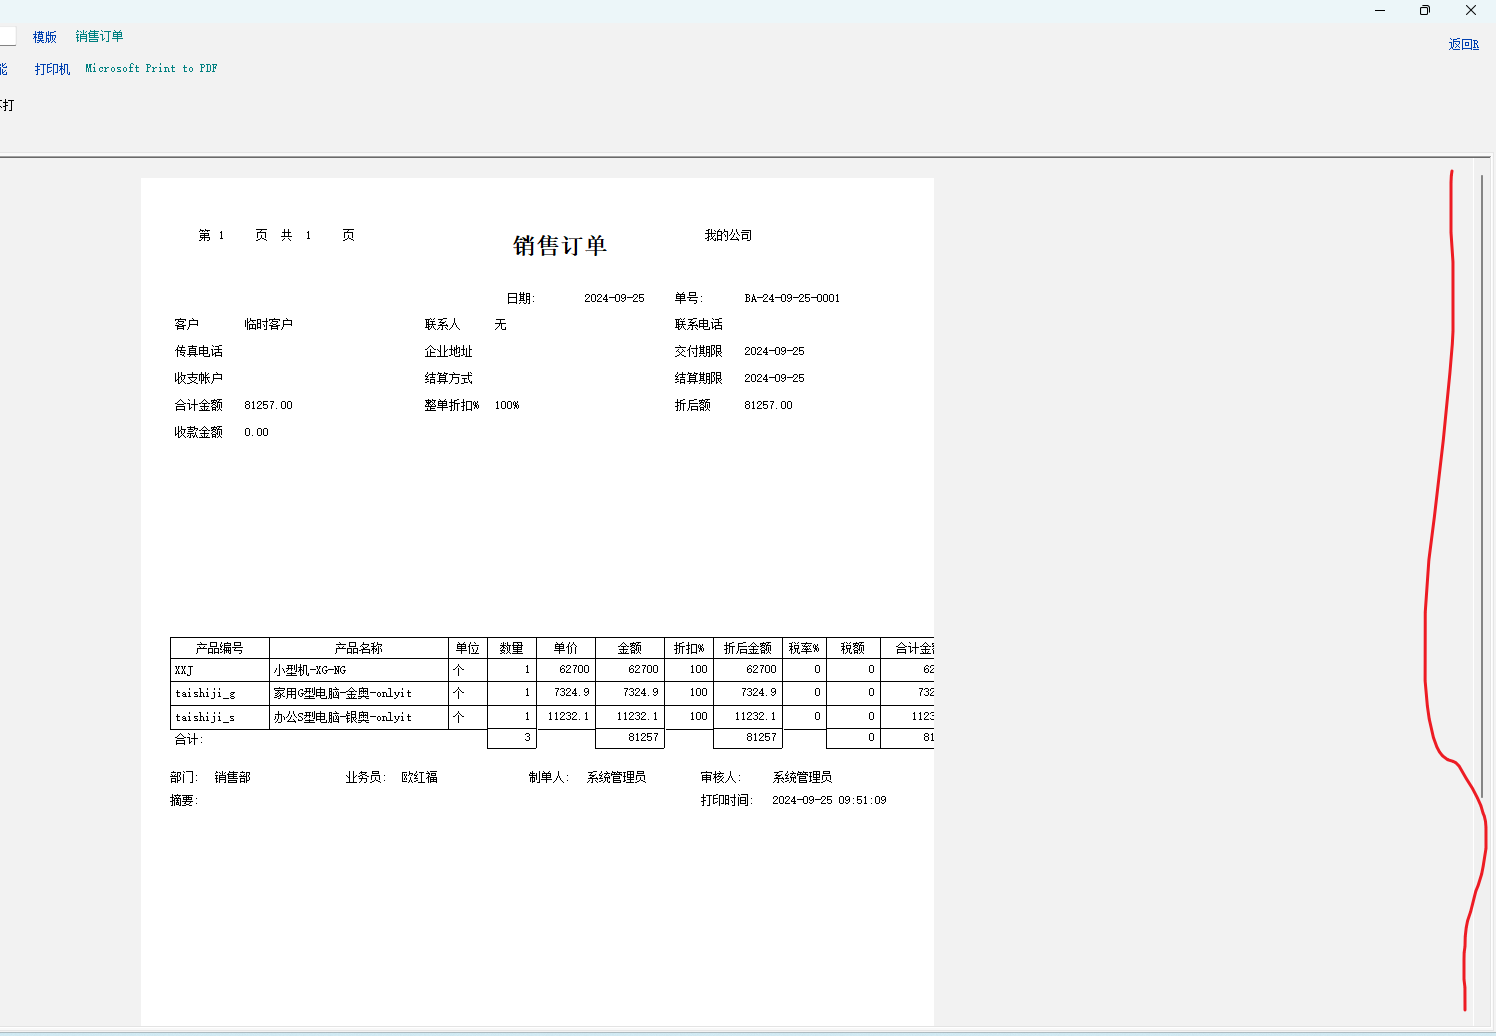Click the 打印时间 timestamp 2024-09-25 09:51:09
Viewport: 1496px width, 1036px height.
point(829,800)
